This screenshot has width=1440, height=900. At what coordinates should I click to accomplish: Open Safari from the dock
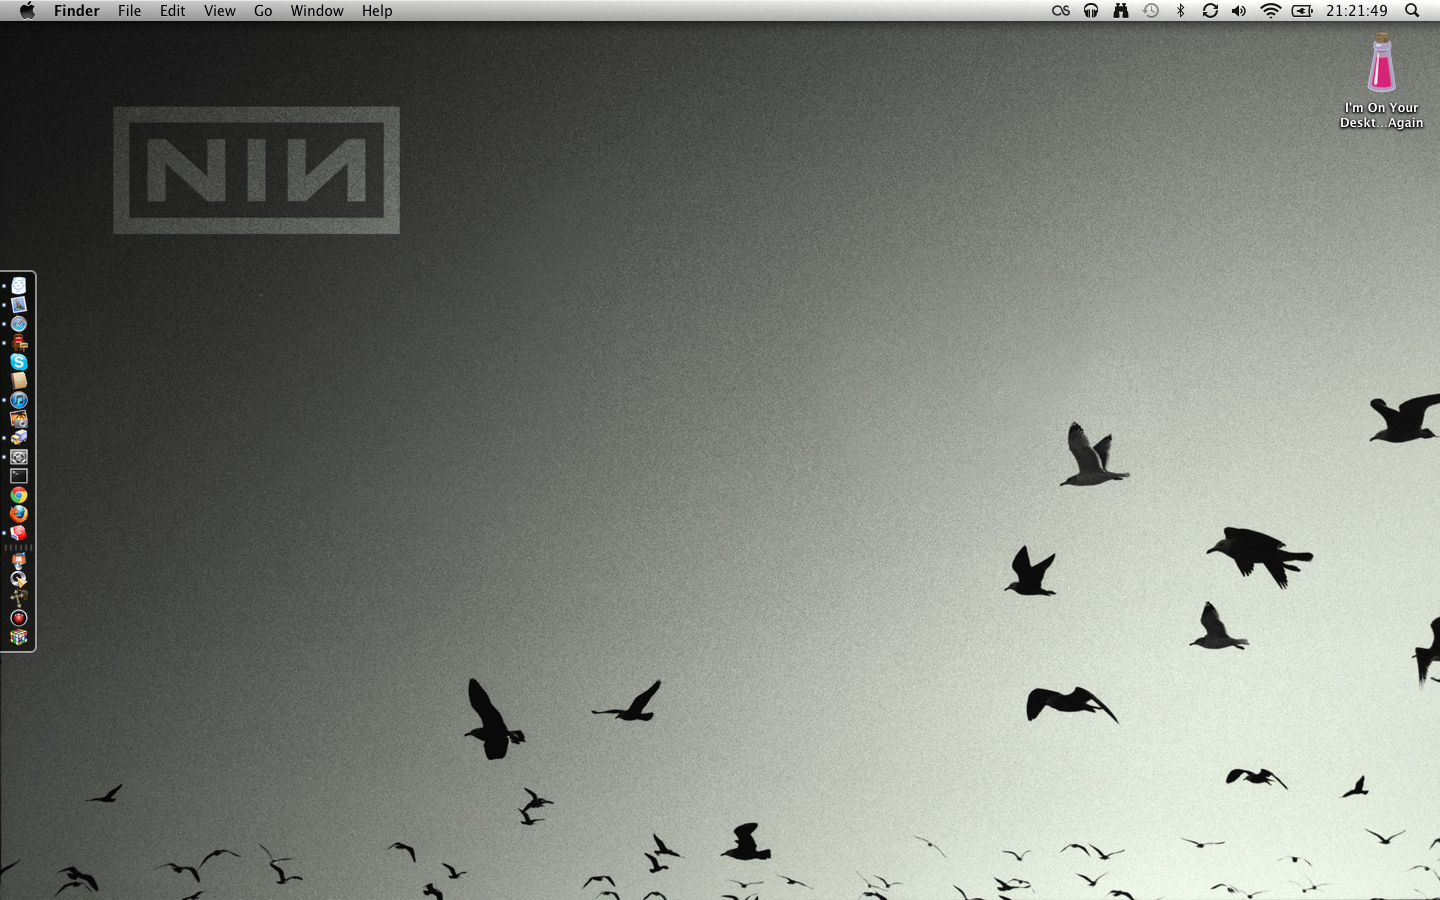tap(19, 324)
